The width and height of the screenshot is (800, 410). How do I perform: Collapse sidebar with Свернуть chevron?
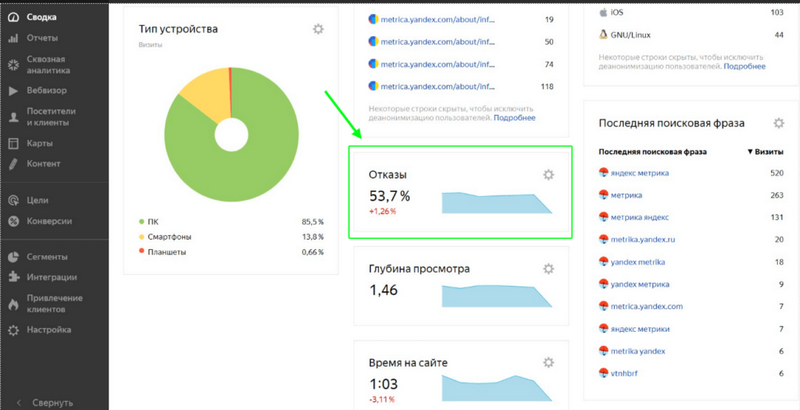pyautogui.click(x=18, y=402)
